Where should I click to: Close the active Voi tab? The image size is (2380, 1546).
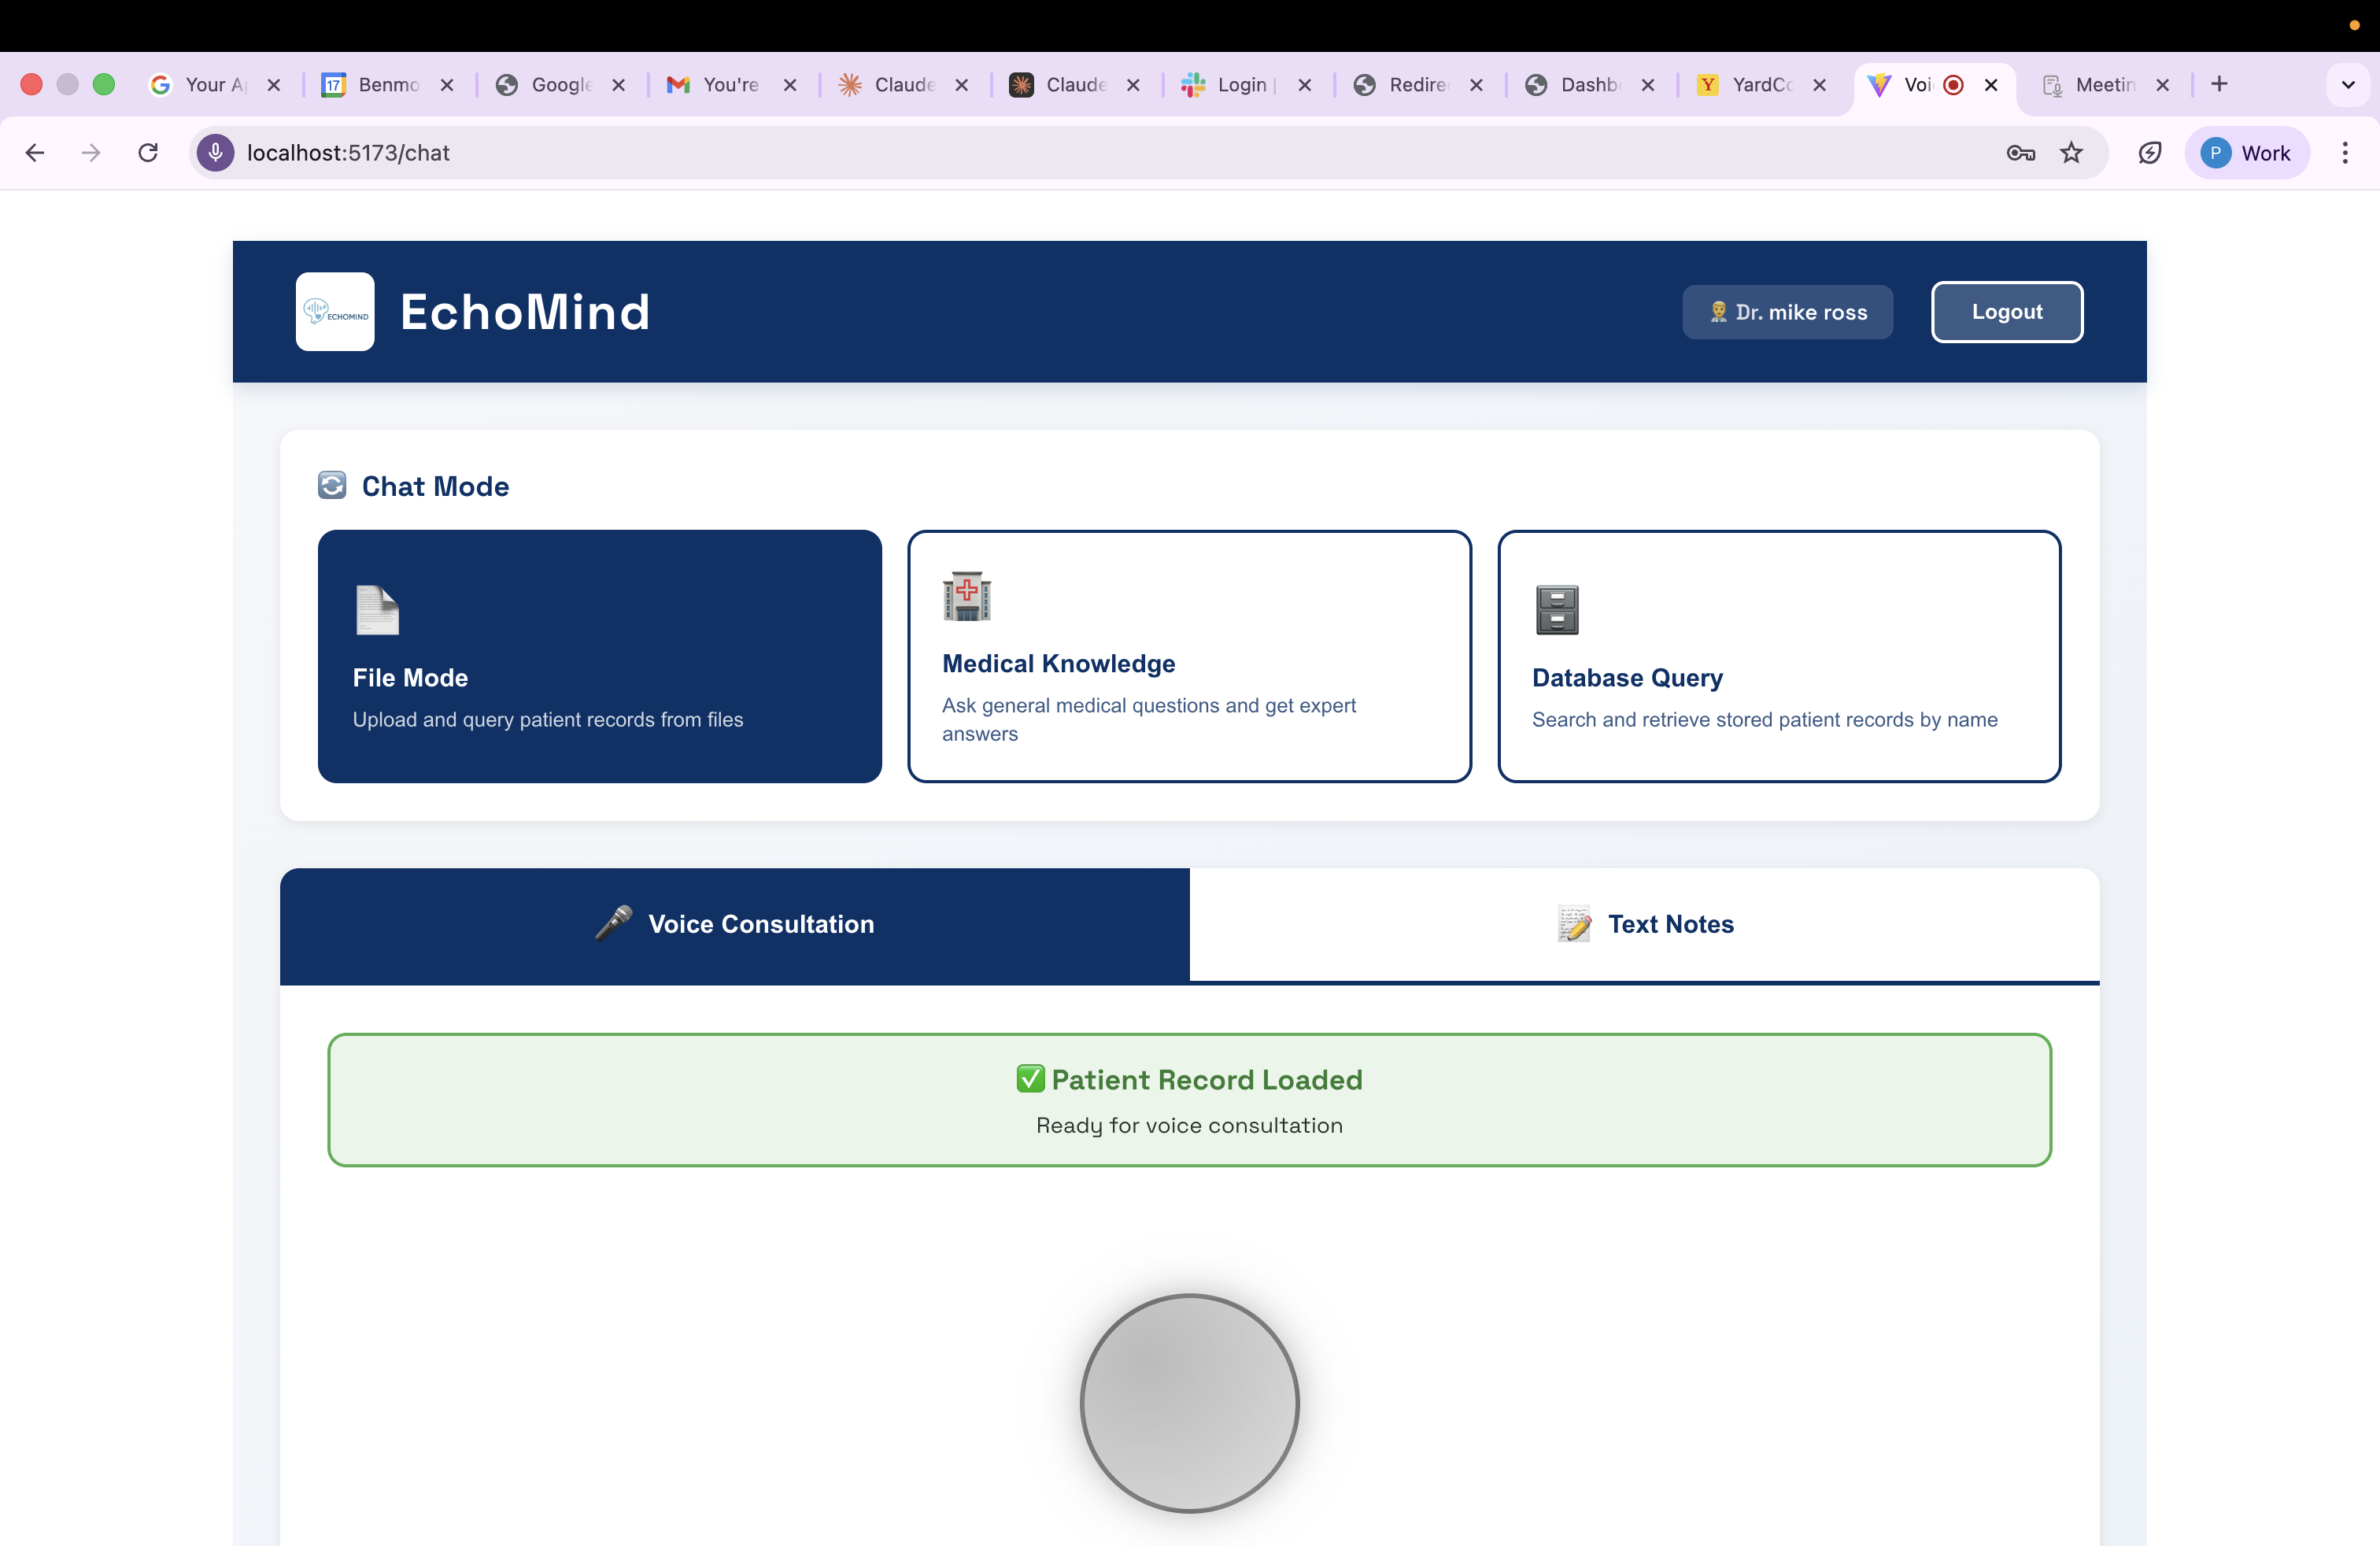coord(1991,85)
